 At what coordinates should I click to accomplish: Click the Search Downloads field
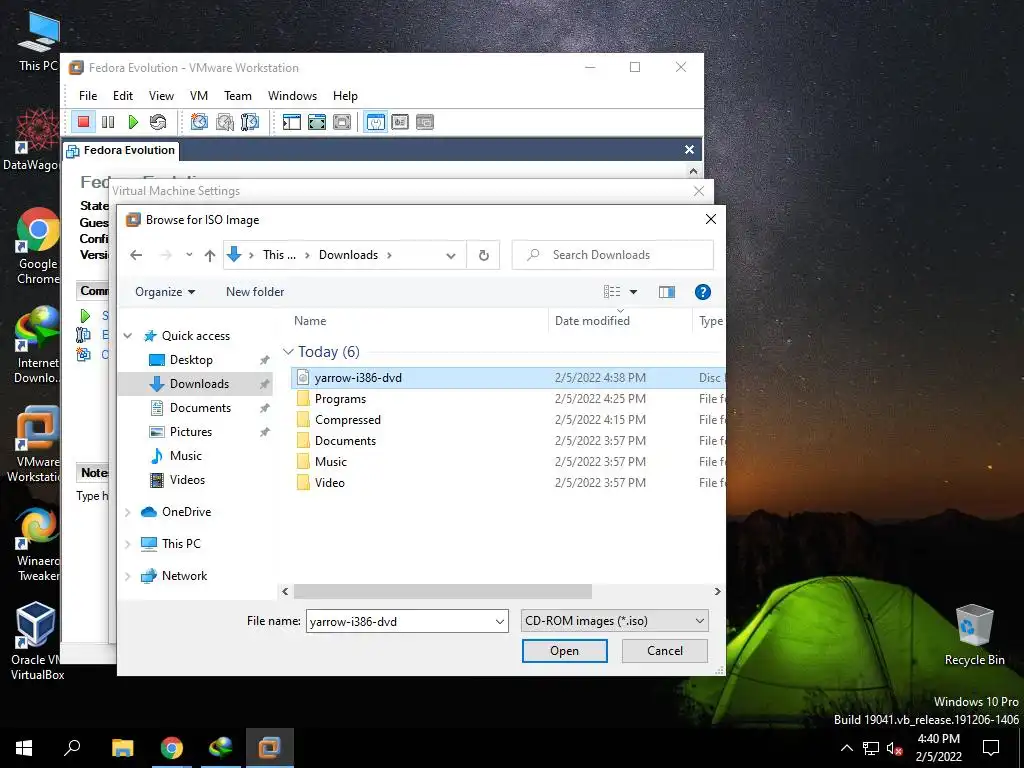(x=613, y=255)
